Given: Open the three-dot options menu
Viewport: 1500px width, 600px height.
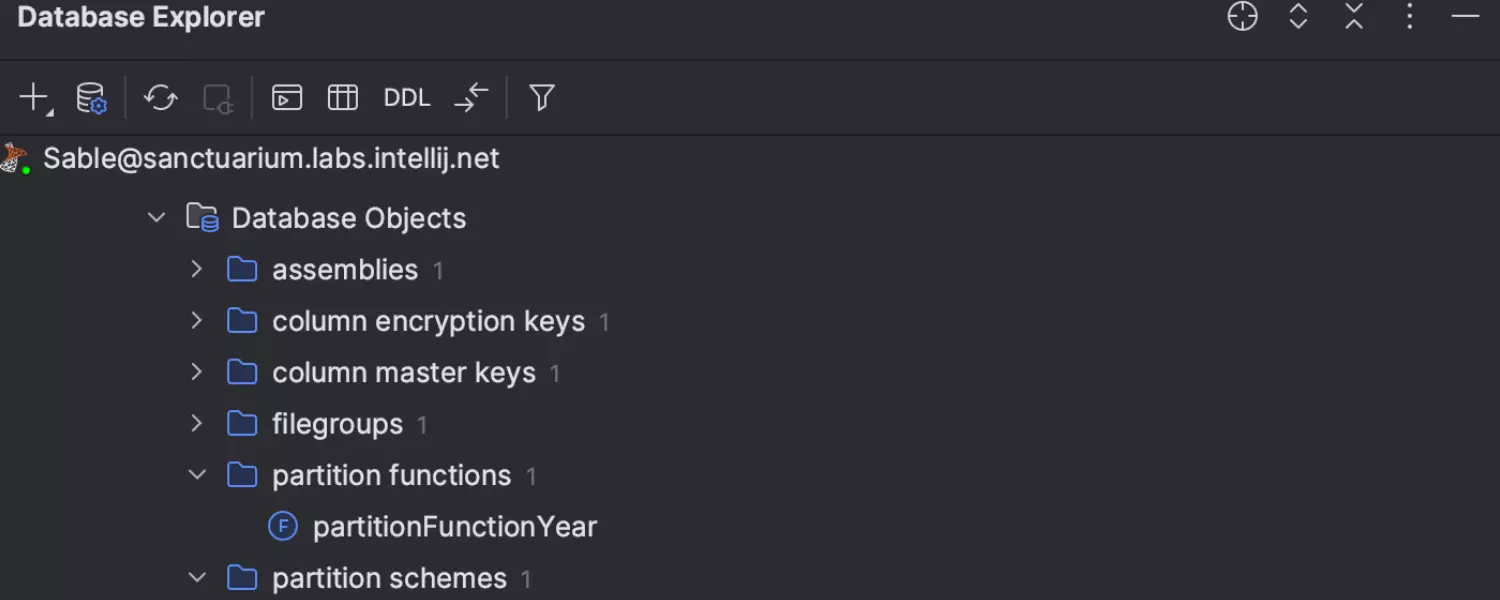Looking at the screenshot, I should [x=1410, y=17].
